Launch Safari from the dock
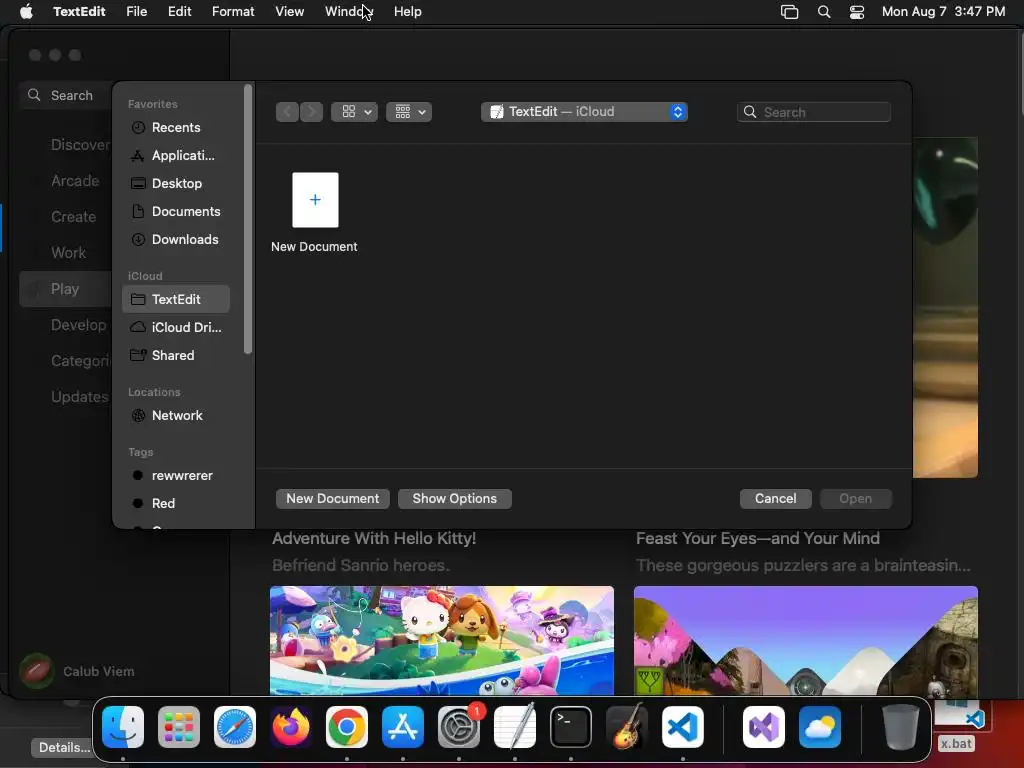The width and height of the screenshot is (1024, 768). 235,727
